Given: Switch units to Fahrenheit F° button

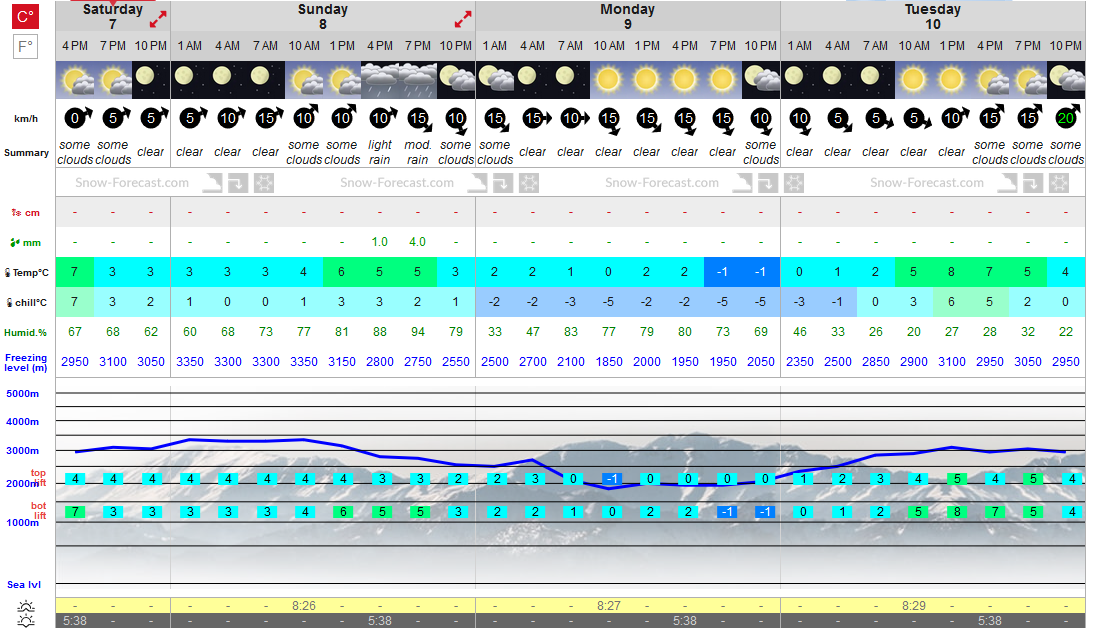Looking at the screenshot, I should pos(25,47).
